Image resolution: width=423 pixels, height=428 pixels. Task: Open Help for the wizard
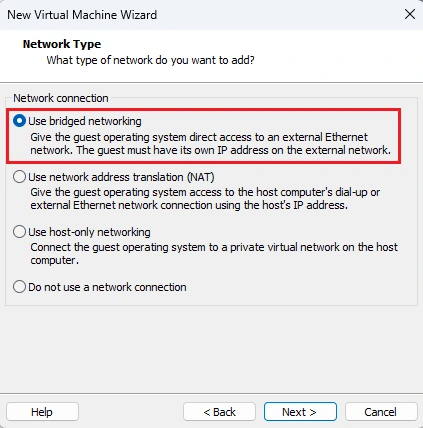[x=42, y=412]
